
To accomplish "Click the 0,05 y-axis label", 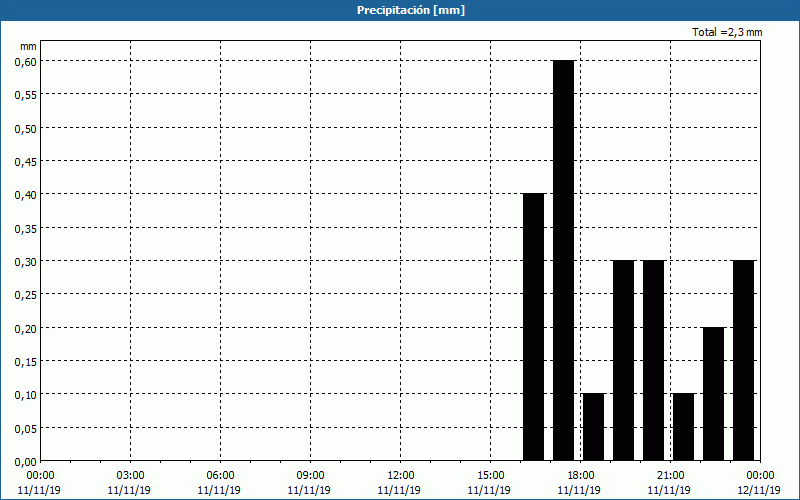I will [26, 428].
